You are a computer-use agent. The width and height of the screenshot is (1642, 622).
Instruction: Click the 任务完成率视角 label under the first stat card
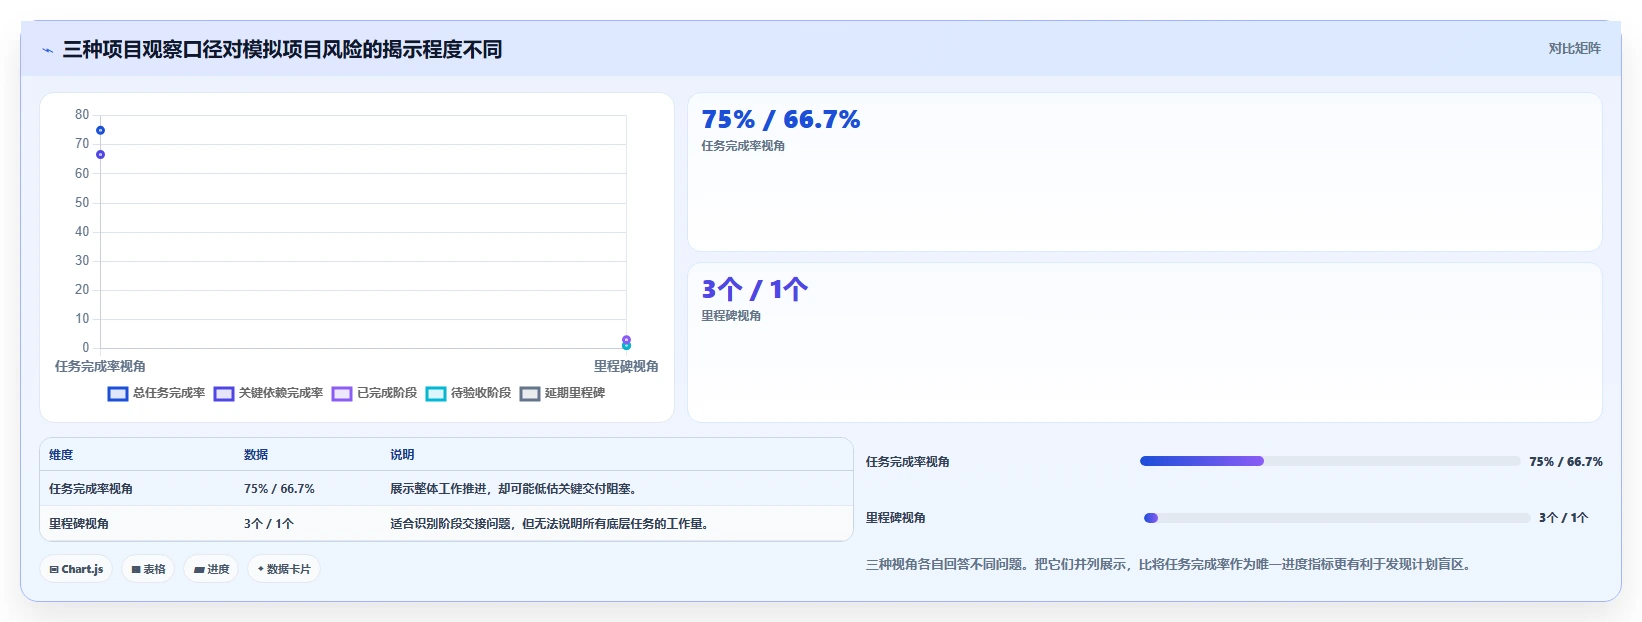(743, 145)
